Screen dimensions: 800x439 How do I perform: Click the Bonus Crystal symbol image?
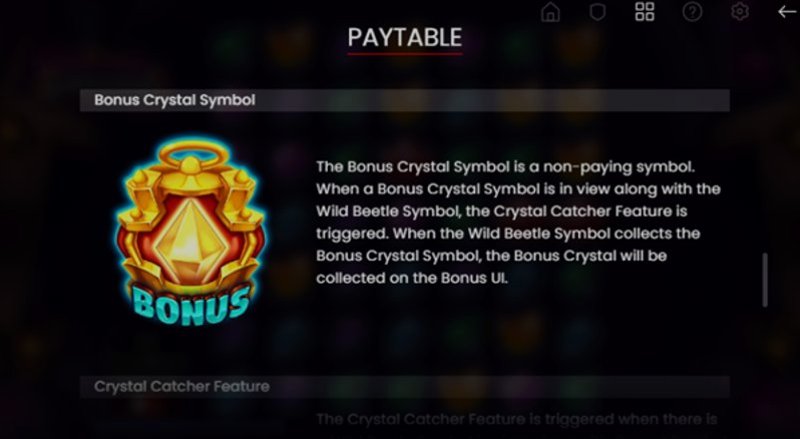click(x=190, y=232)
